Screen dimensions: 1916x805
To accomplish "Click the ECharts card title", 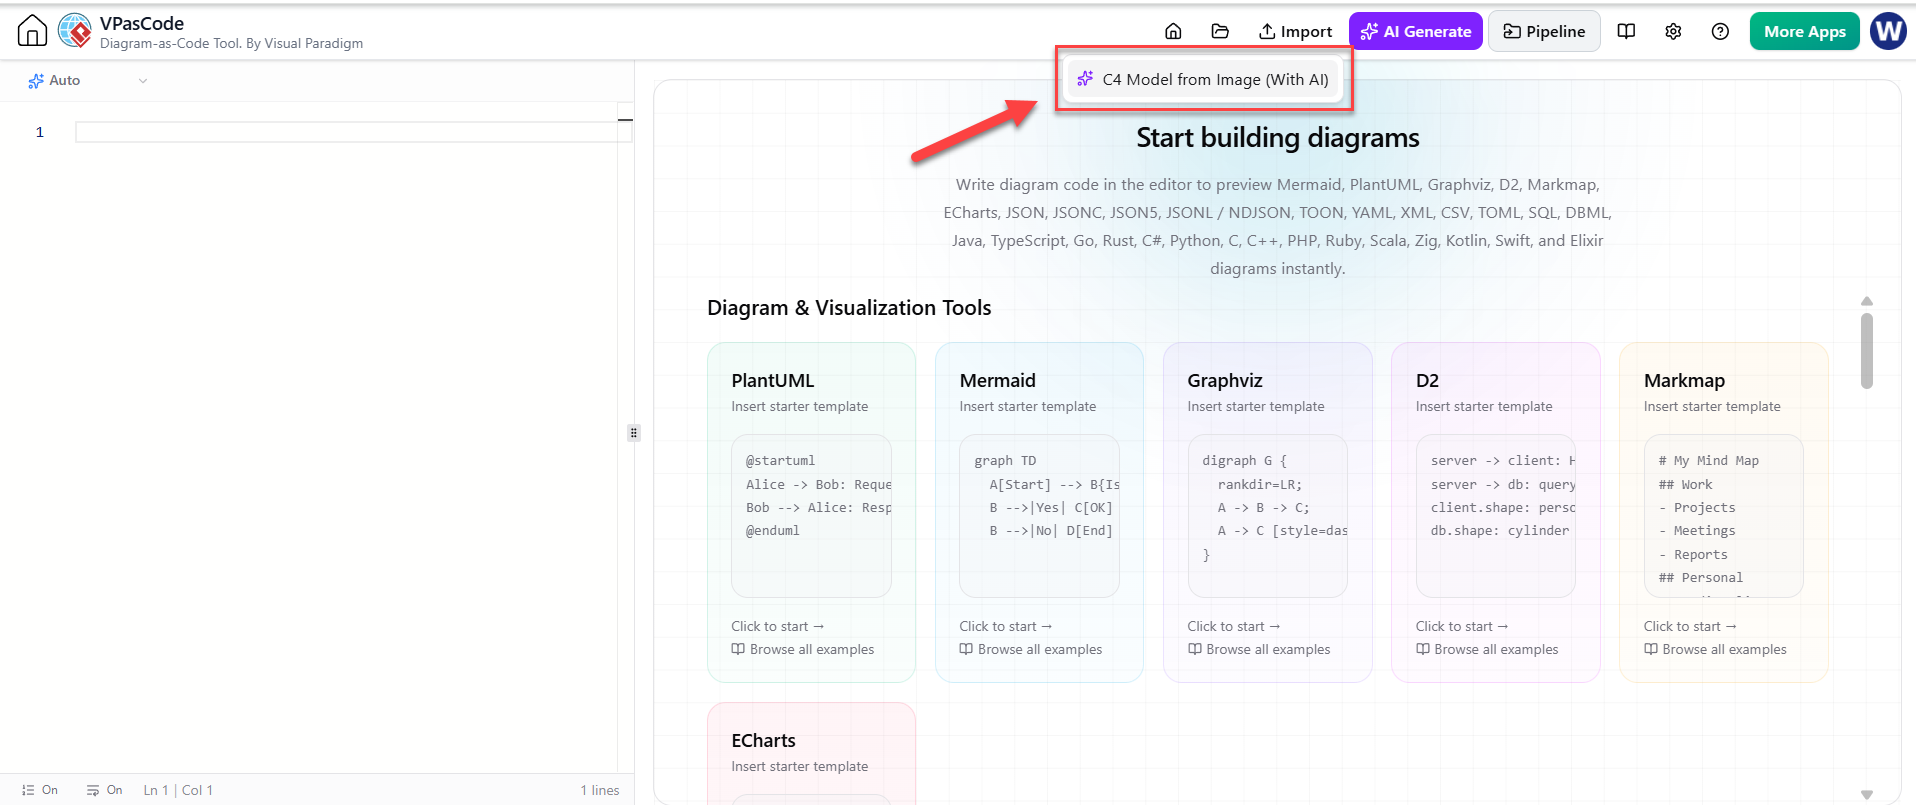I will [763, 740].
